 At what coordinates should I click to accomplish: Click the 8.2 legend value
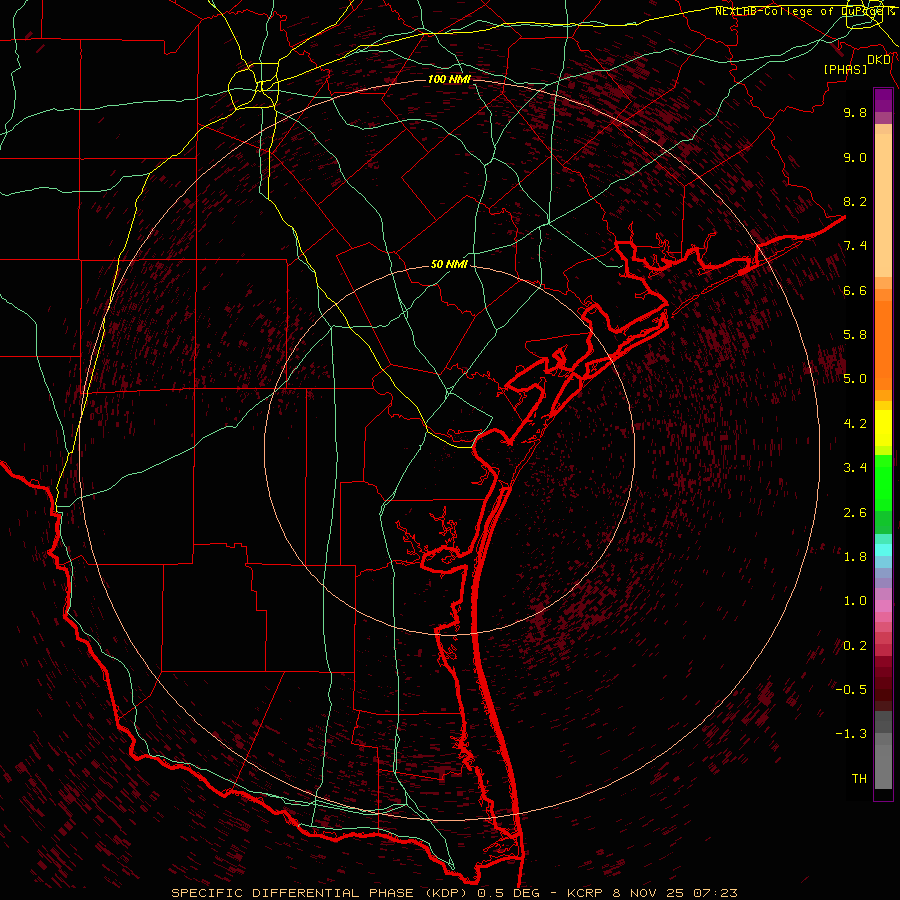point(855,201)
